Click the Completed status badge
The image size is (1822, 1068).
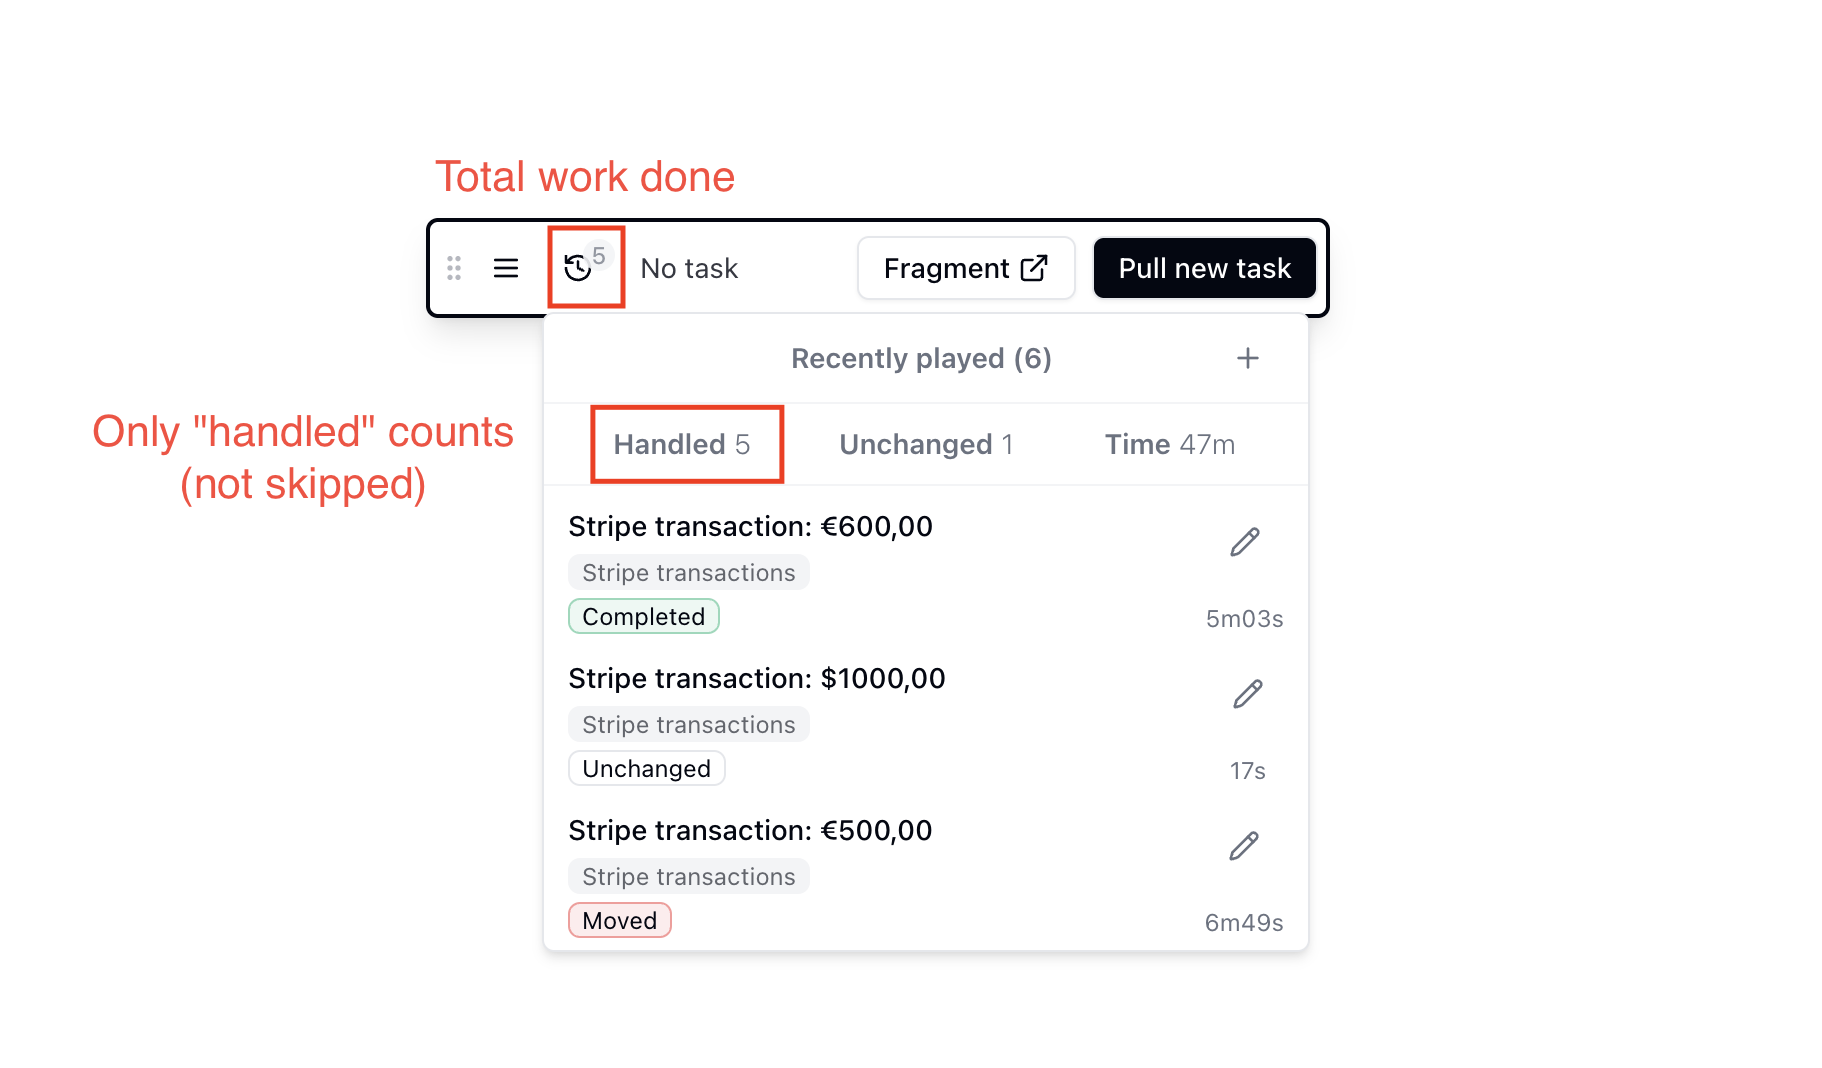644,616
